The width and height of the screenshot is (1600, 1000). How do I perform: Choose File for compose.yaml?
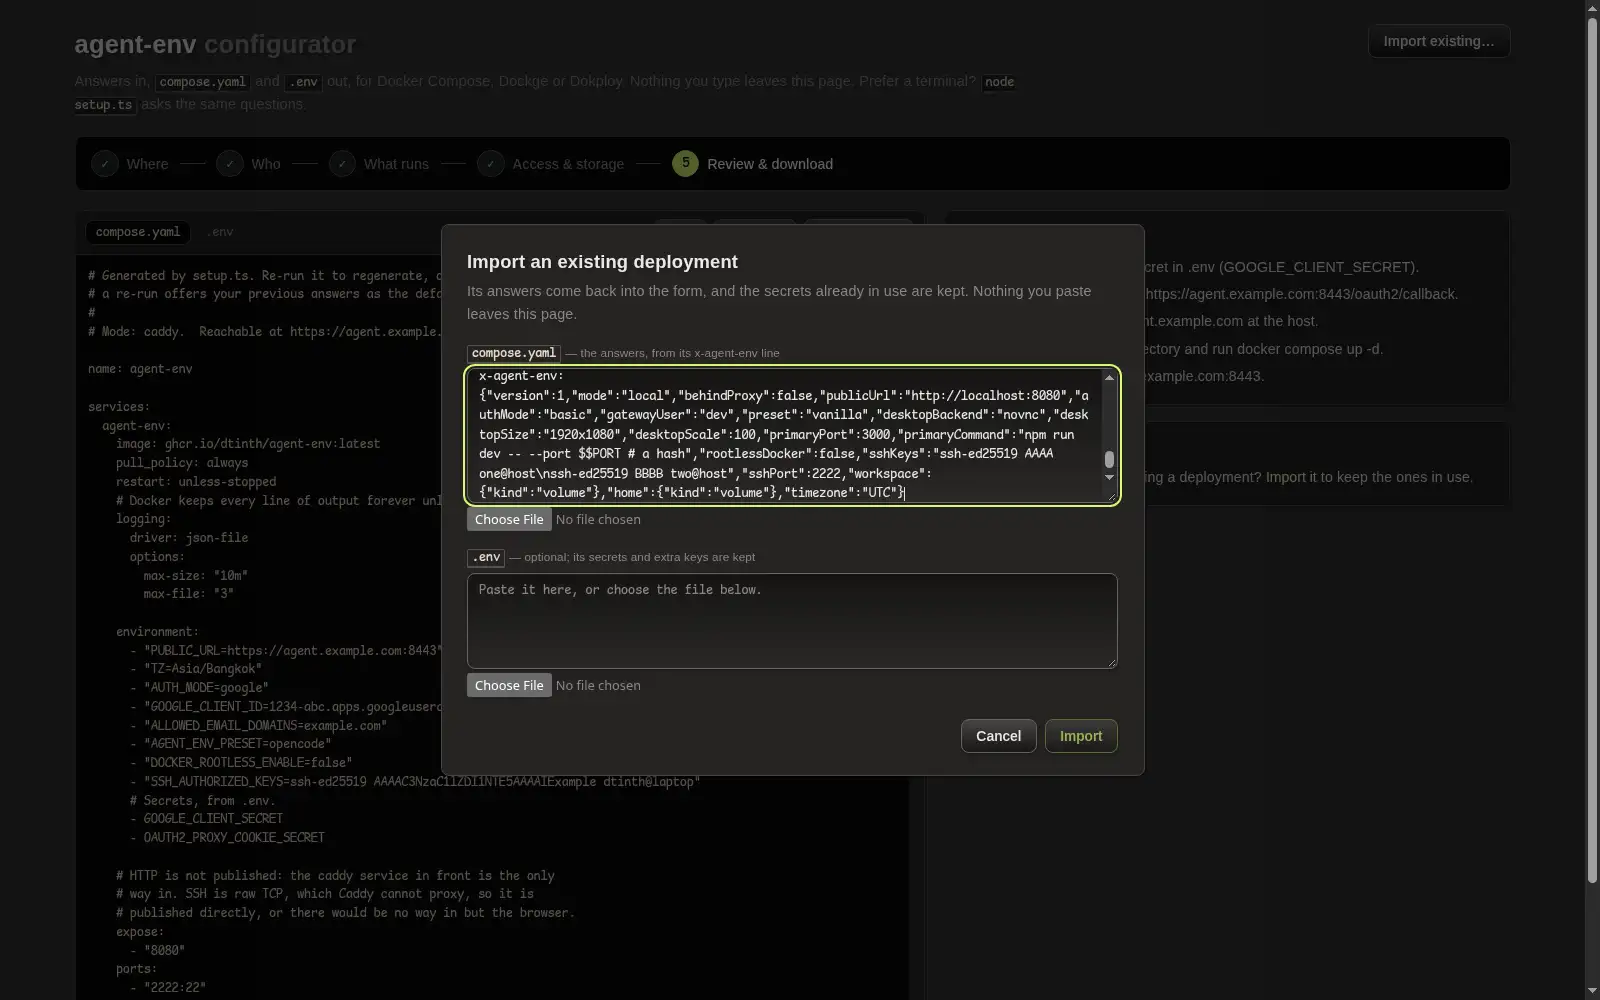(x=509, y=519)
